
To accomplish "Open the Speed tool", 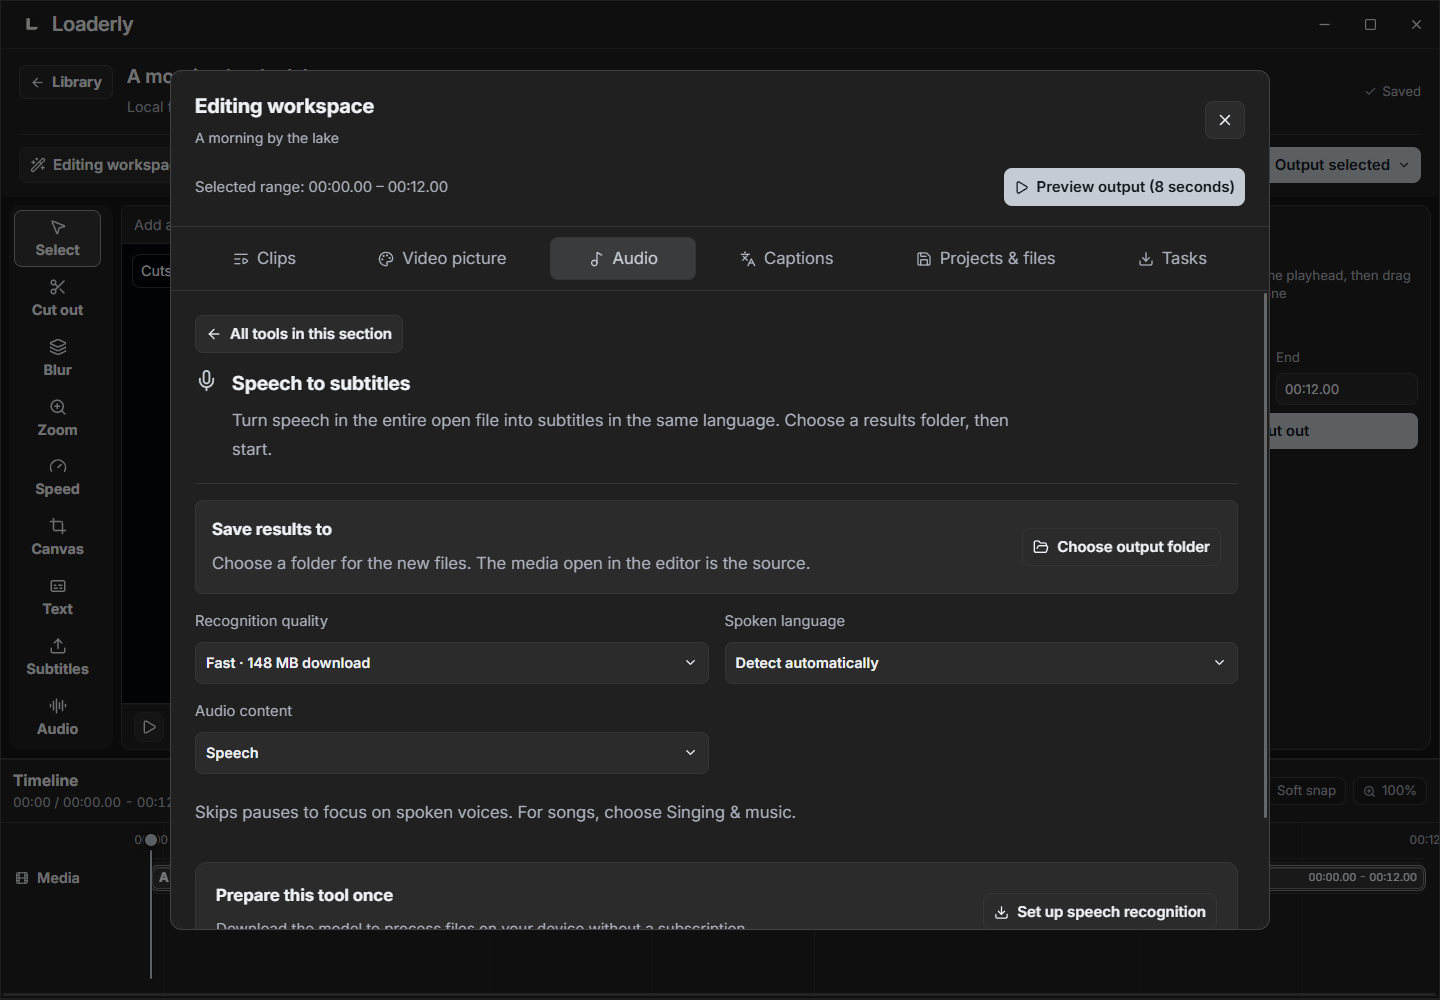I will tap(57, 477).
